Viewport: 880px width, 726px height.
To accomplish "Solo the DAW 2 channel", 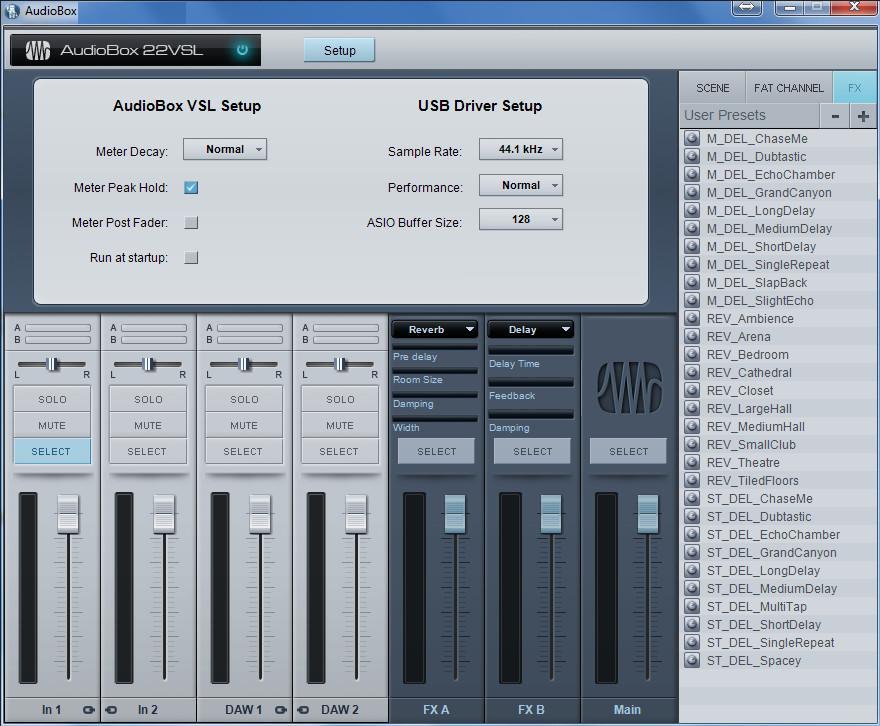I will 339,398.
